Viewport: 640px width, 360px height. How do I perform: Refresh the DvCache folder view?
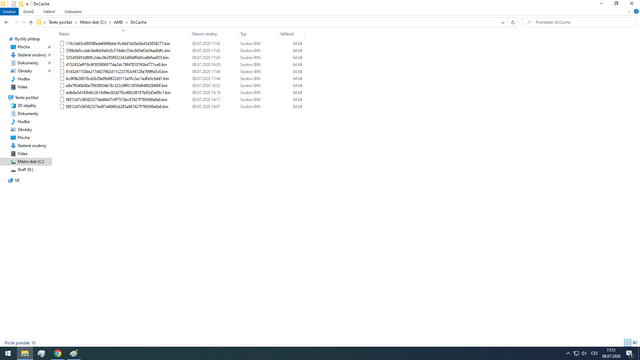(x=513, y=22)
